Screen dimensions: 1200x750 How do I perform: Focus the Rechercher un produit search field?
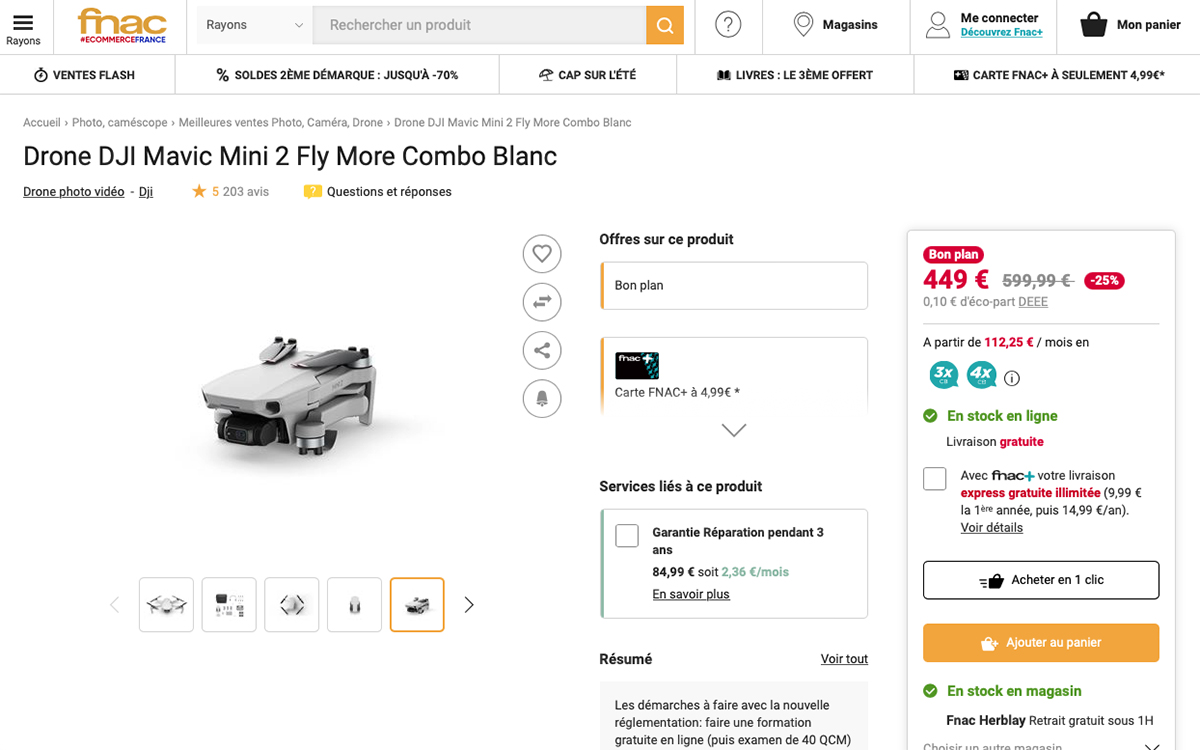pos(479,25)
